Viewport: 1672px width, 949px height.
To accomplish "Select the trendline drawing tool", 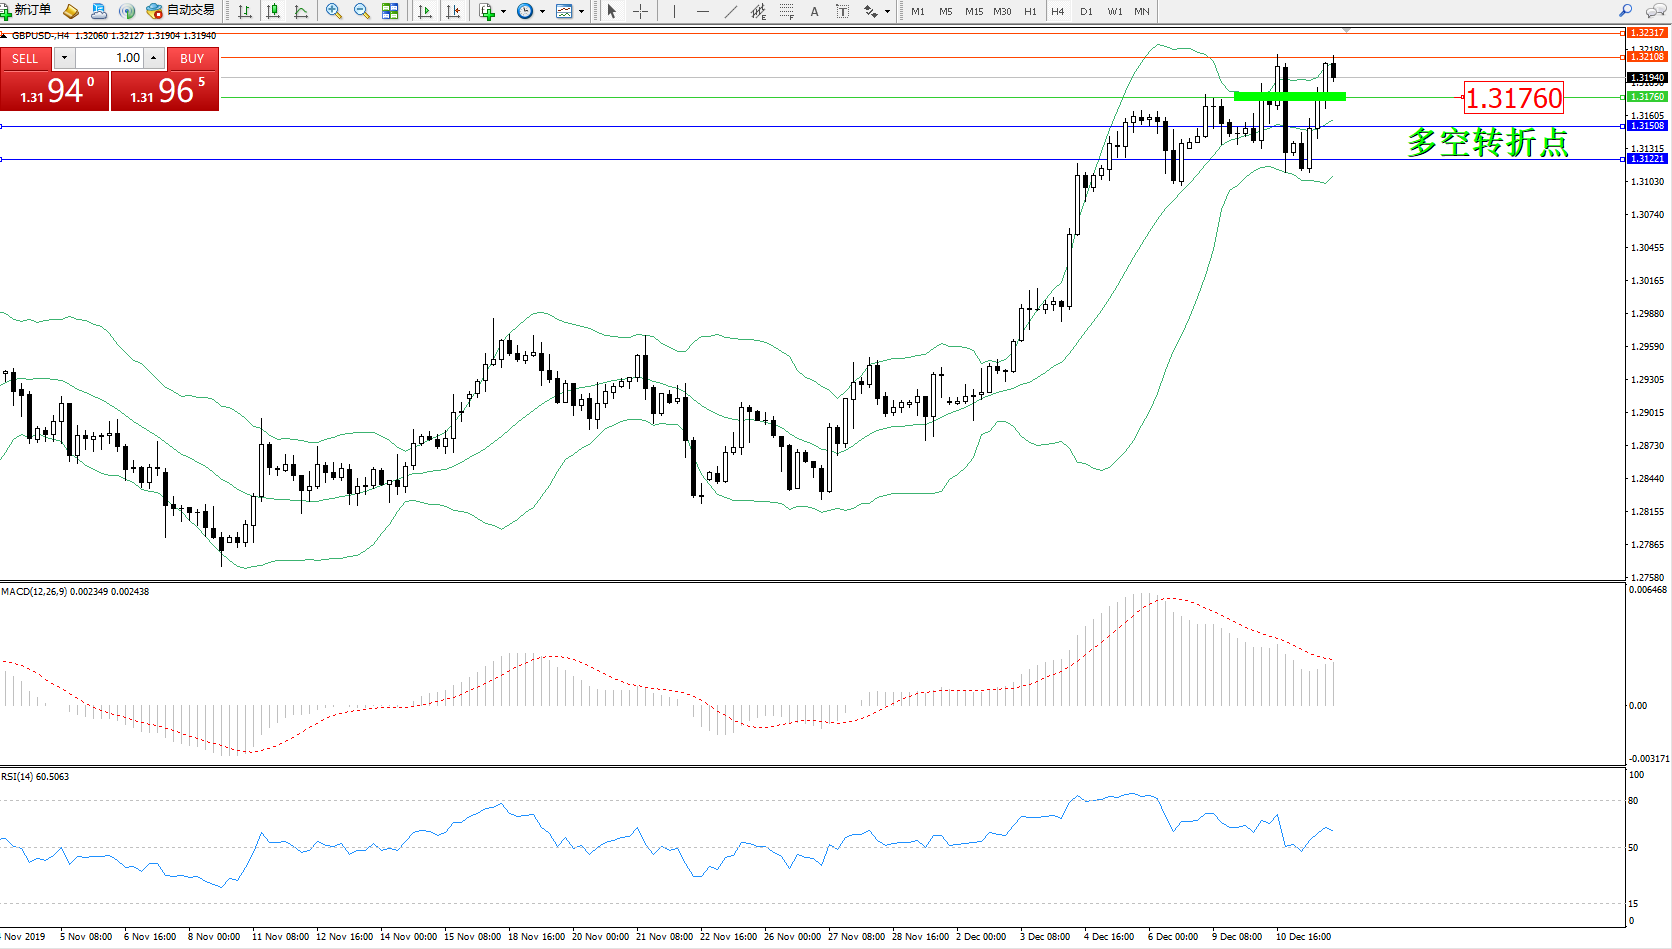I will point(731,11).
